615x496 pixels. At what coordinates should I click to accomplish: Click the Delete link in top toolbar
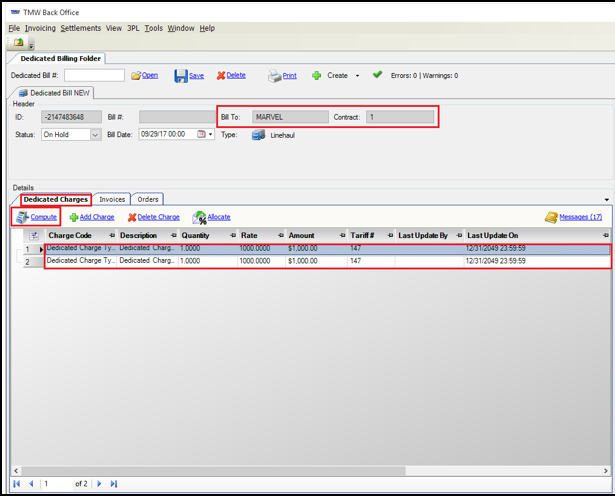click(x=236, y=75)
